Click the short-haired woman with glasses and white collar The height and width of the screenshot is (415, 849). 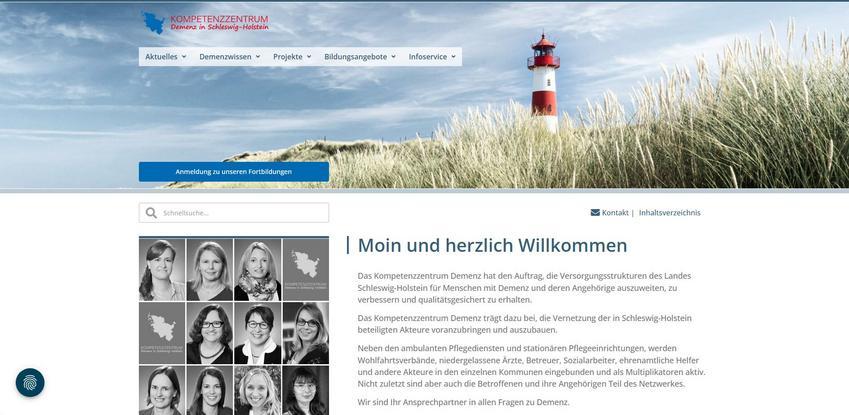[257, 333]
